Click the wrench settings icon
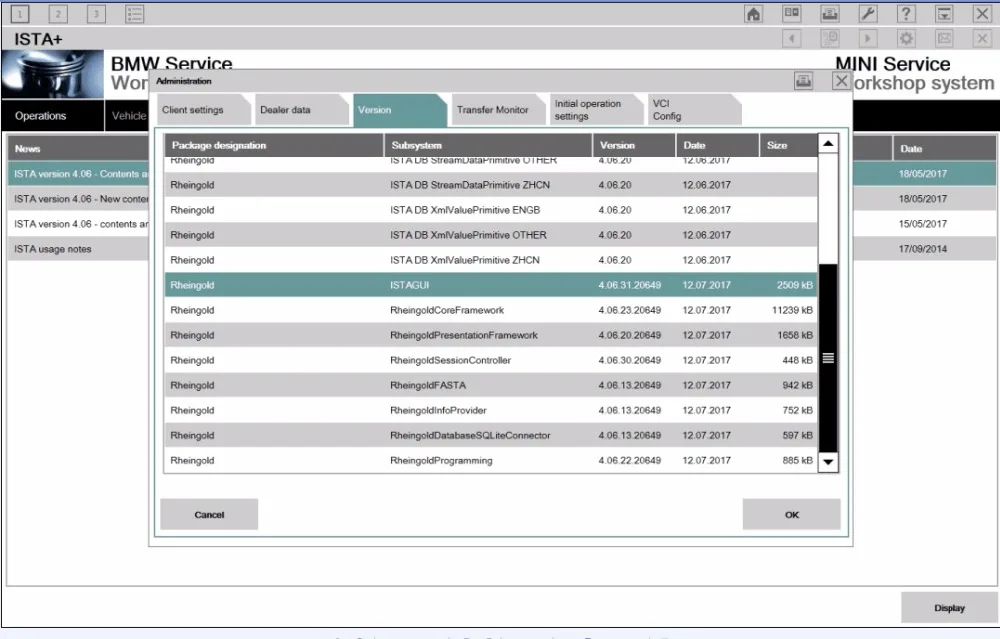The height and width of the screenshot is (639, 1000). 868,13
